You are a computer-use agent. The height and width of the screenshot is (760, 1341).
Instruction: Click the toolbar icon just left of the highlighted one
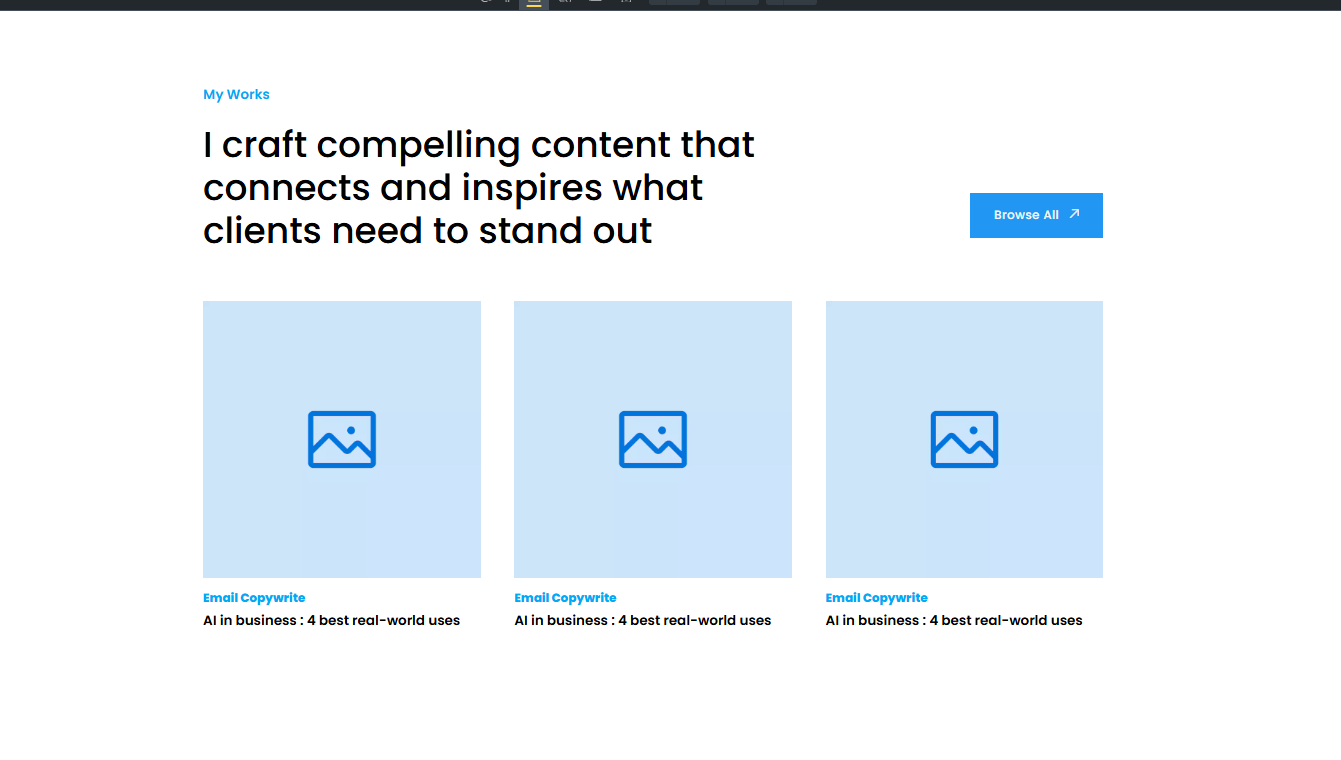507,3
